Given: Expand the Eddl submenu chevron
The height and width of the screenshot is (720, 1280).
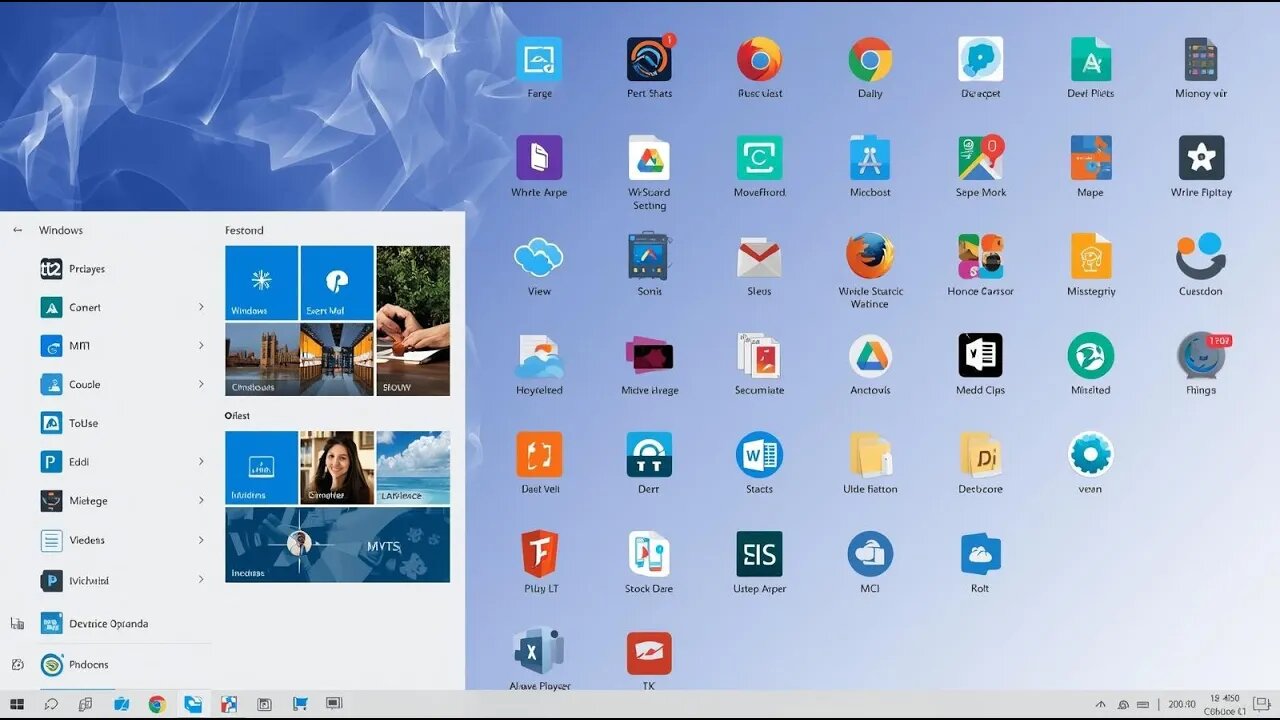Looking at the screenshot, I should coord(201,462).
